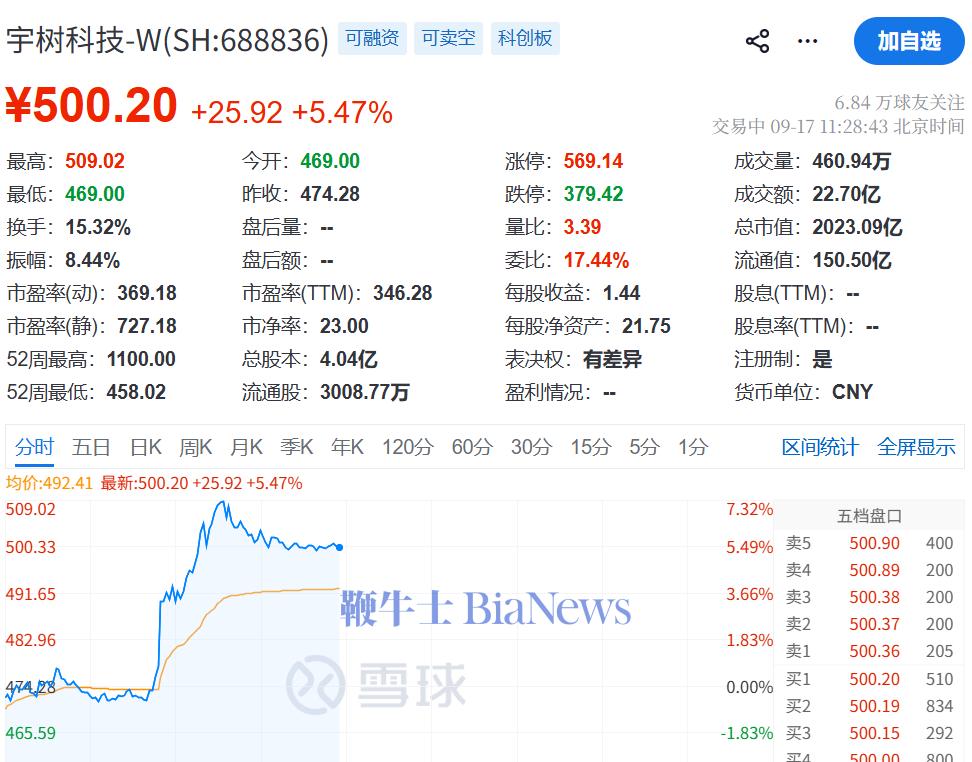Click the 总市值 2023.09亿 value
This screenshot has width=972, height=762.
857,227
